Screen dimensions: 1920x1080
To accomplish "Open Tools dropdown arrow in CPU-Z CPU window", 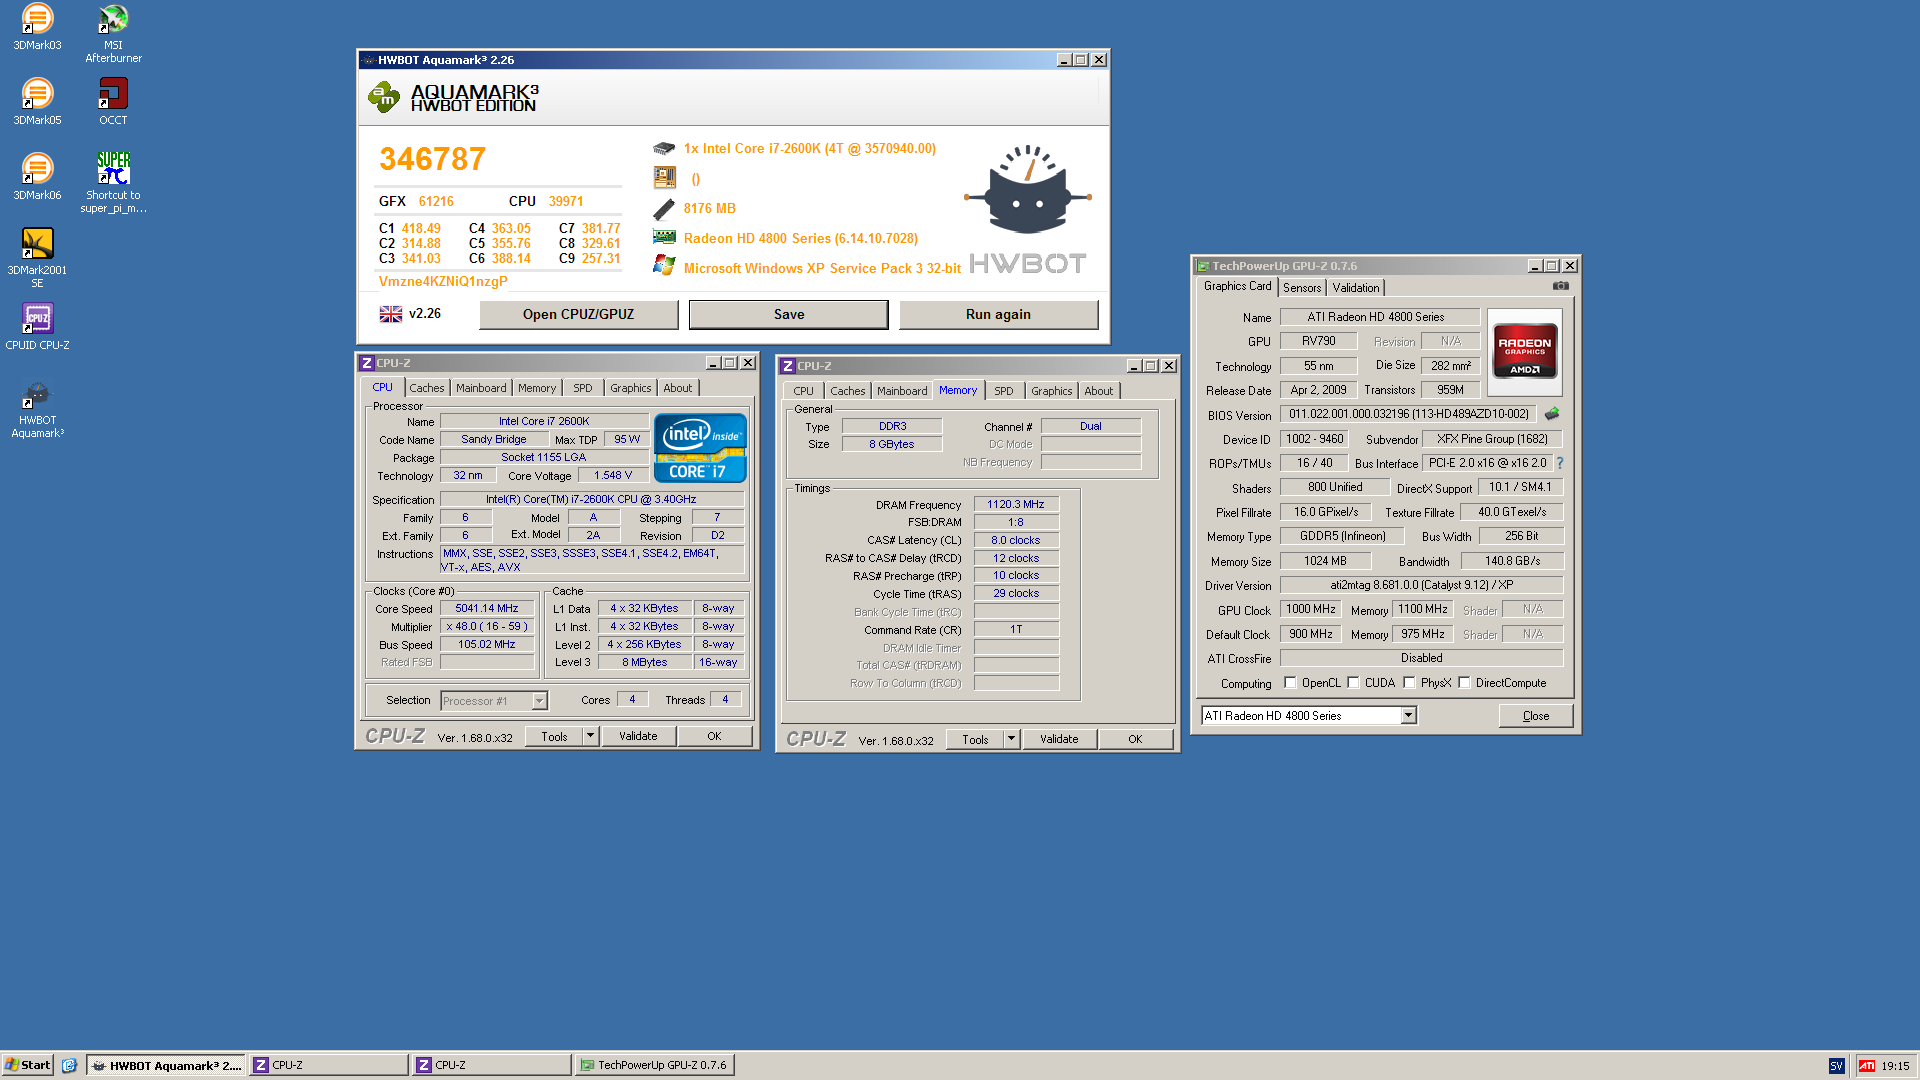I will pos(590,737).
